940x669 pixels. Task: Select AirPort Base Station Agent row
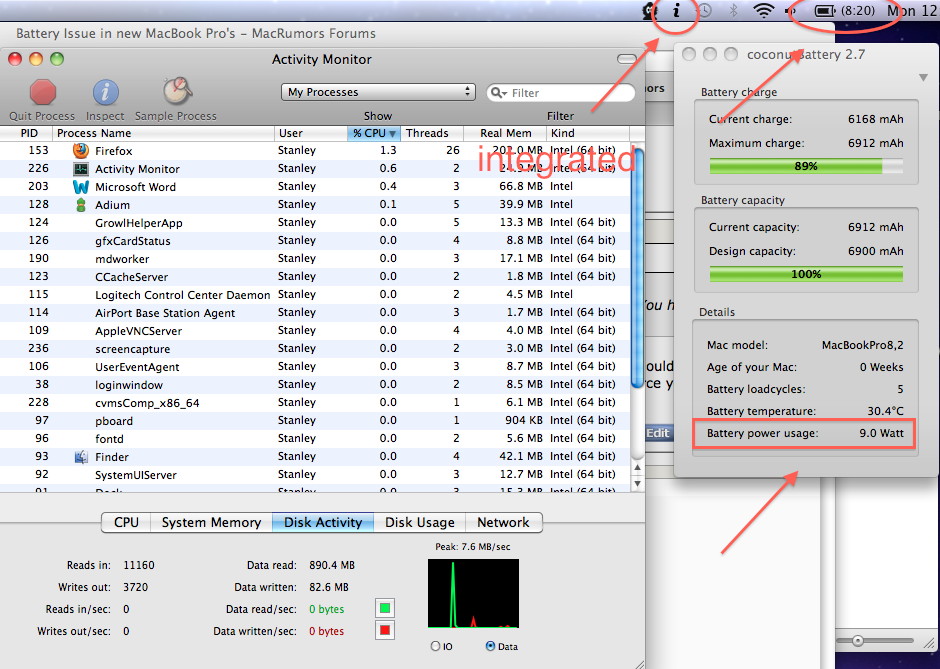pyautogui.click(x=315, y=313)
